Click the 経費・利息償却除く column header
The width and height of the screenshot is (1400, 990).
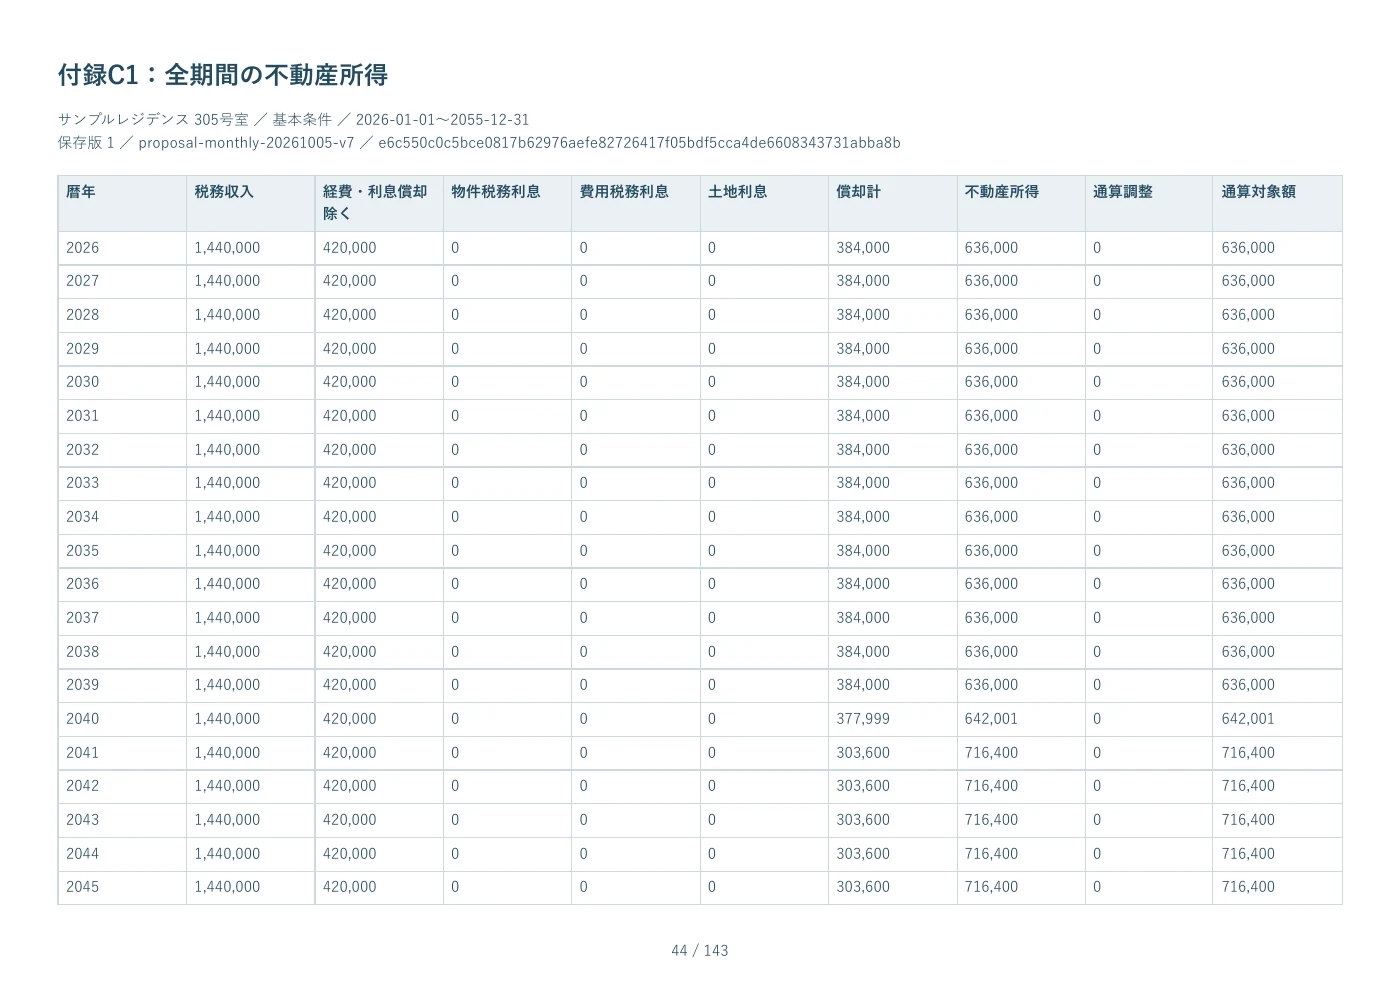coord(379,203)
